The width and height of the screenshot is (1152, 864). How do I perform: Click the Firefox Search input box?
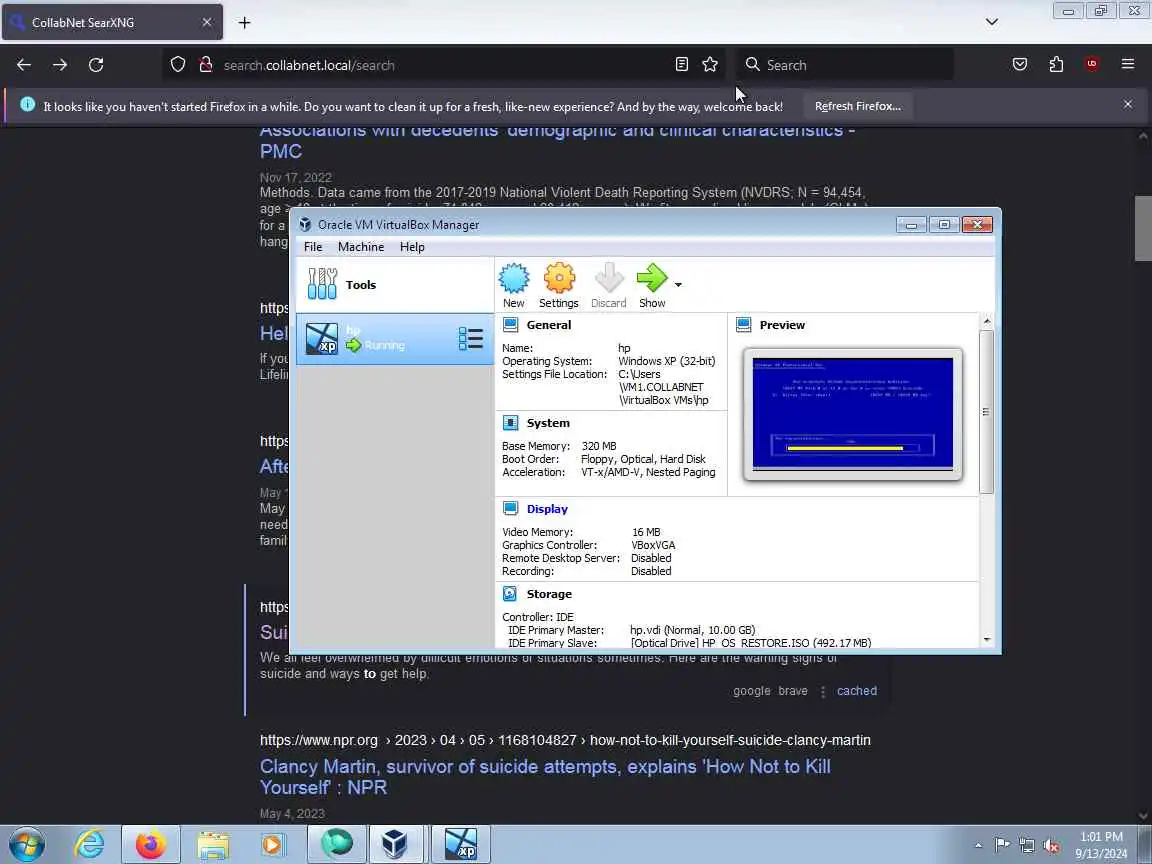[x=845, y=65]
